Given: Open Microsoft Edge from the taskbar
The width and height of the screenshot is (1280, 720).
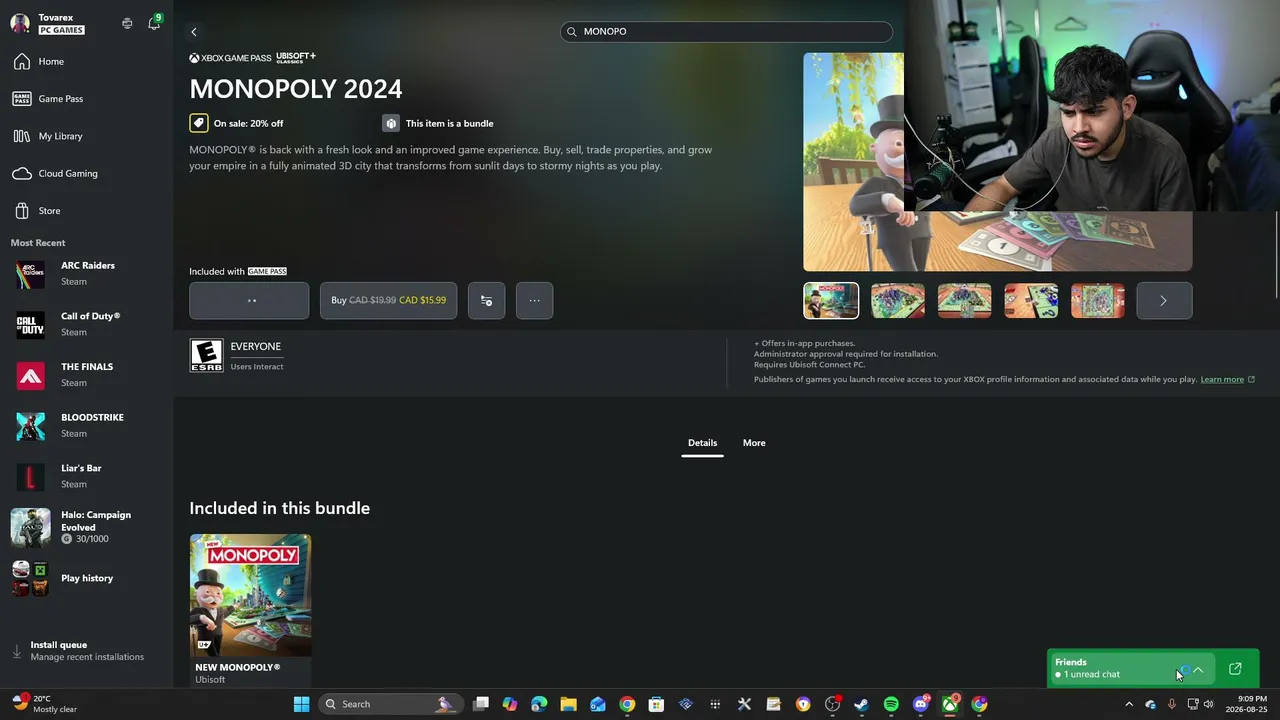Looking at the screenshot, I should 539,704.
